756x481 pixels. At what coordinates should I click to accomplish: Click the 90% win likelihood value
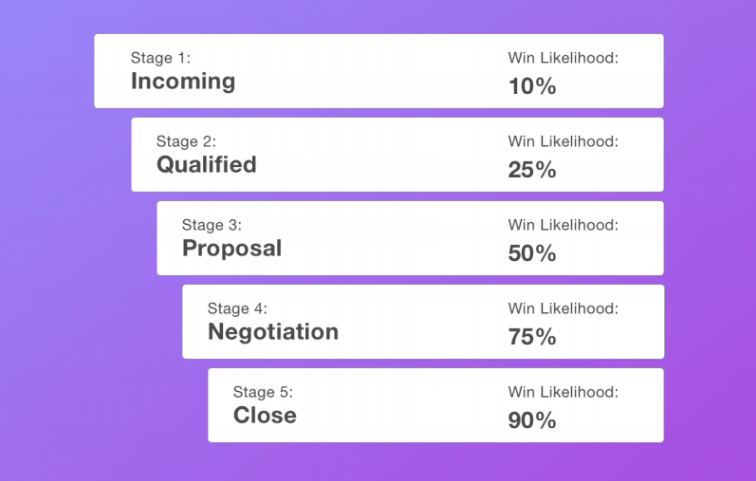(532, 420)
